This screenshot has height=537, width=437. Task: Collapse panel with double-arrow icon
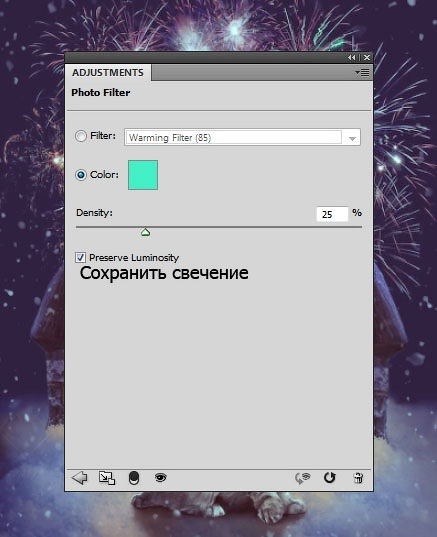(x=351, y=58)
